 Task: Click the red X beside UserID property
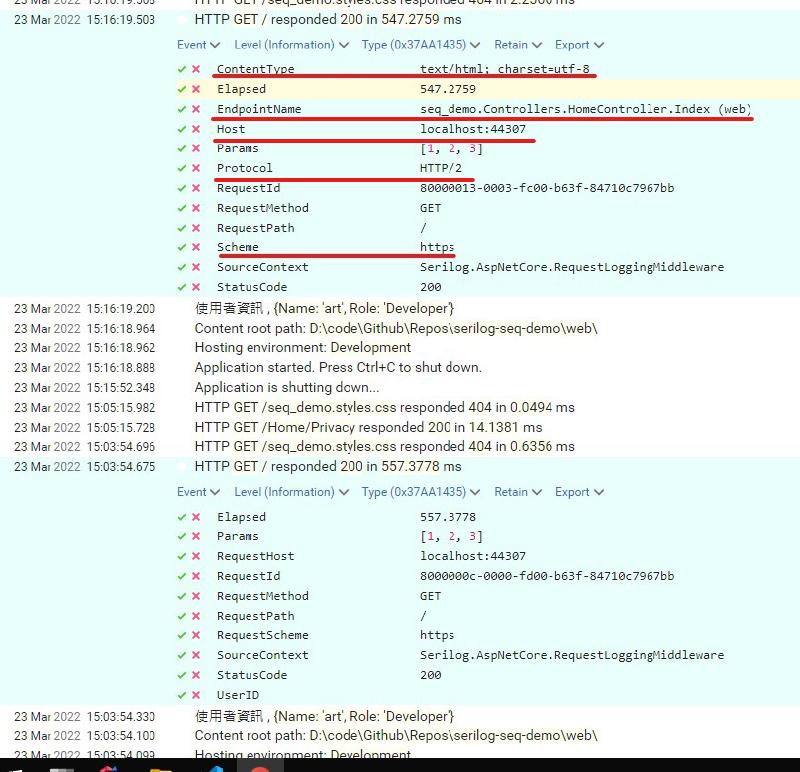pos(196,695)
